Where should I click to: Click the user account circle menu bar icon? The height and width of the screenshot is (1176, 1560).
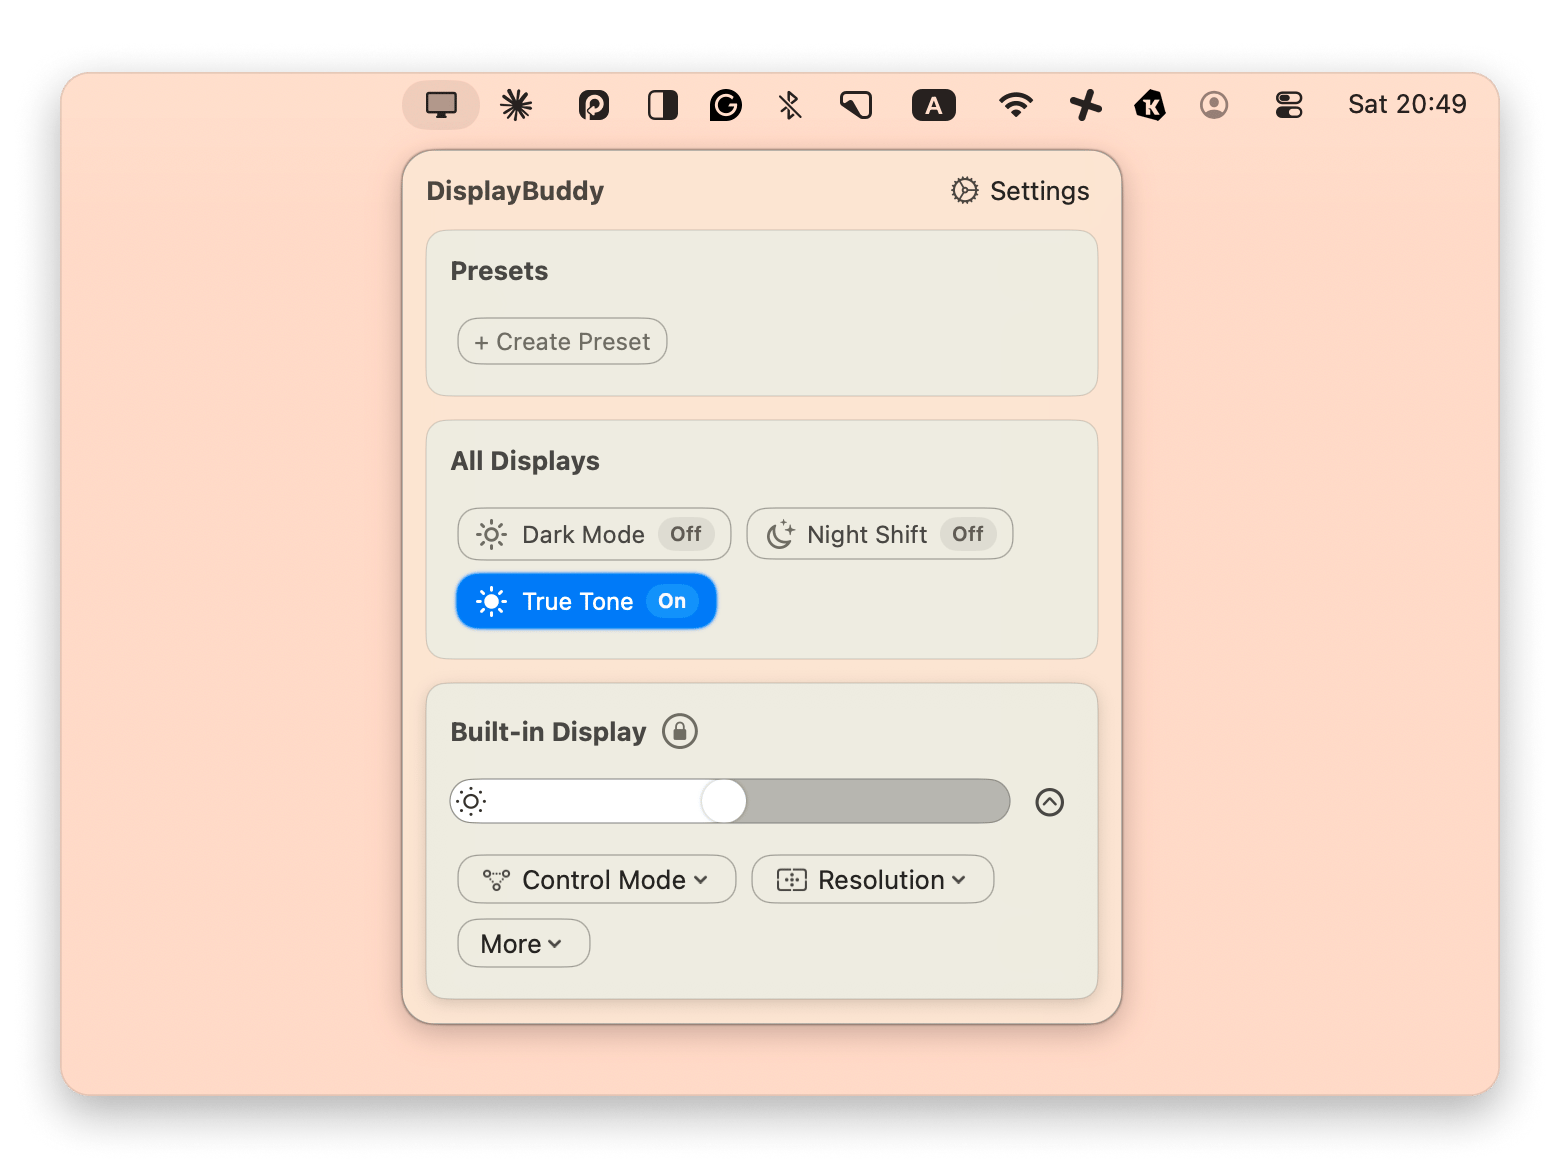pyautogui.click(x=1214, y=105)
